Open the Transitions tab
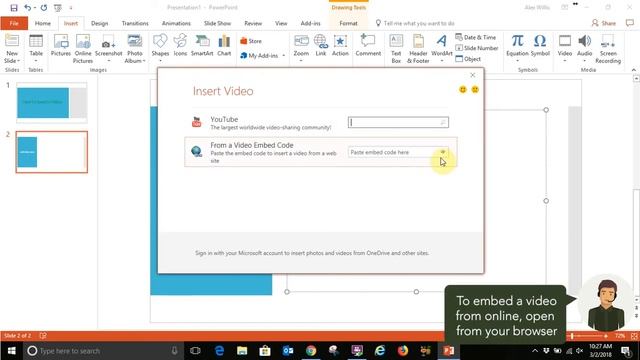Viewport: 640px width, 360px height. (x=135, y=23)
